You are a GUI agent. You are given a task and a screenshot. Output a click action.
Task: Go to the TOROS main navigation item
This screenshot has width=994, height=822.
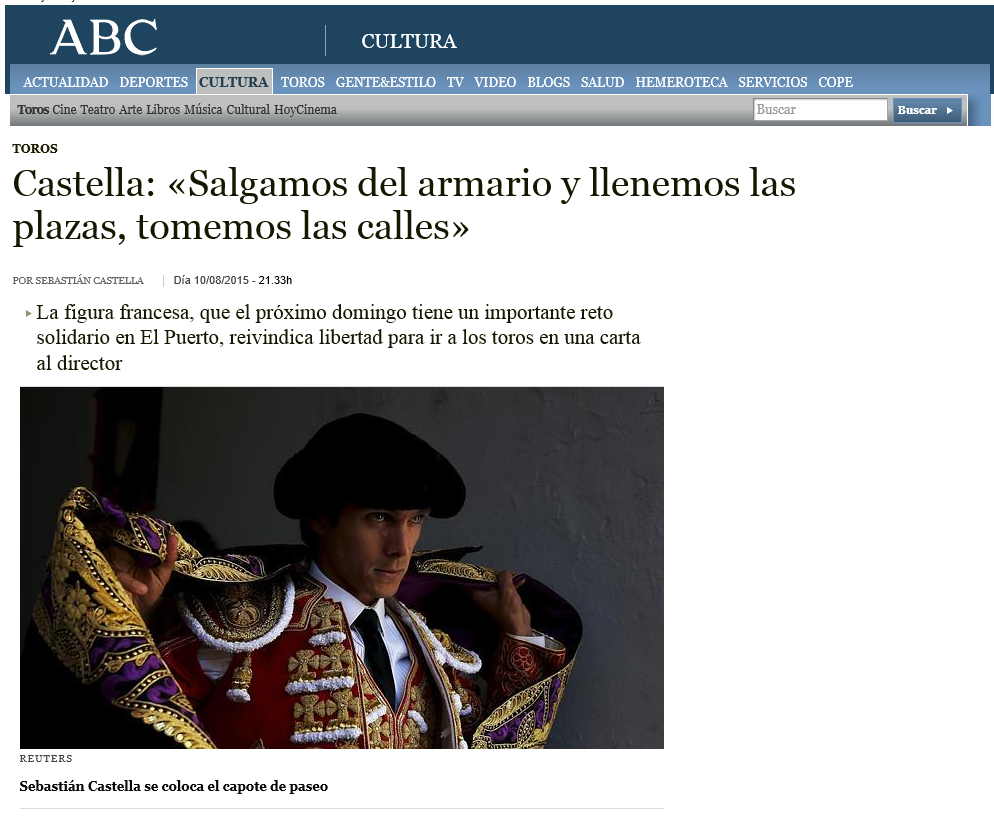click(302, 82)
